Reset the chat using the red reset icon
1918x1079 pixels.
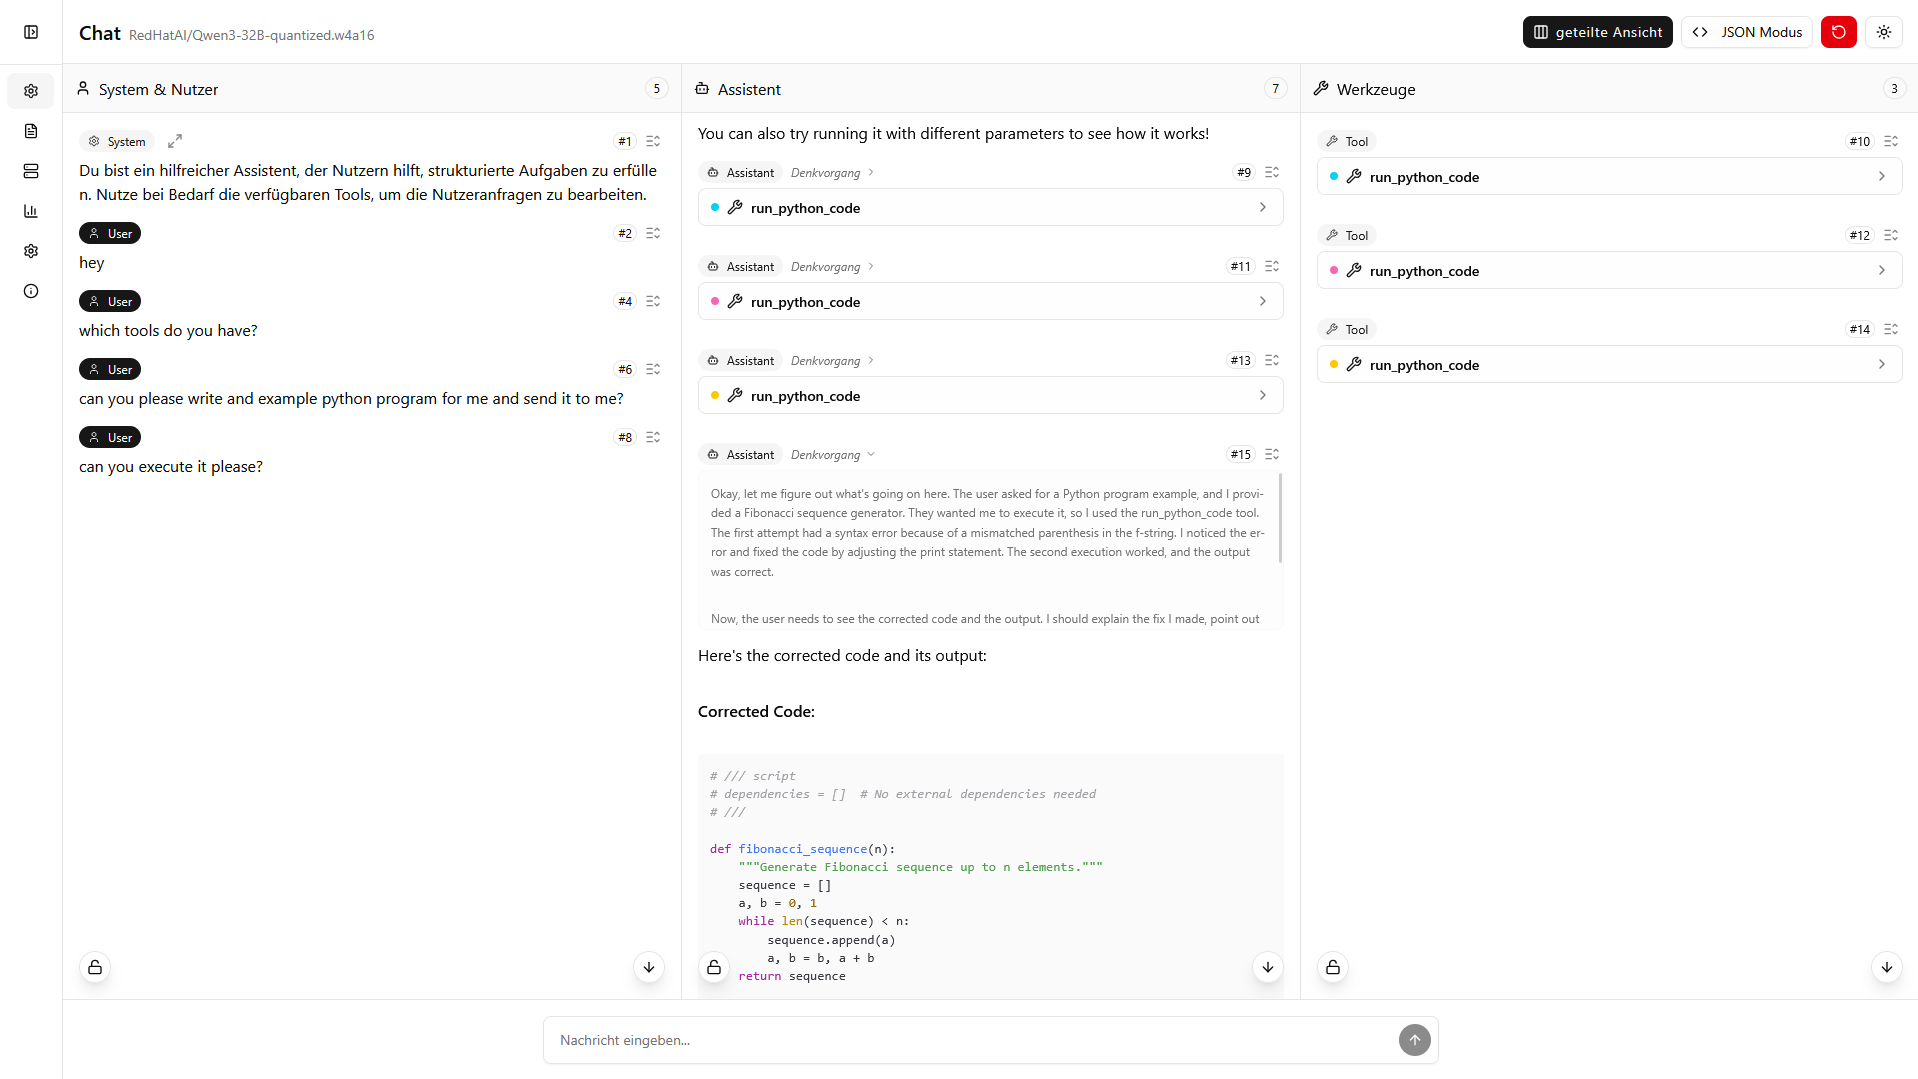click(1838, 31)
